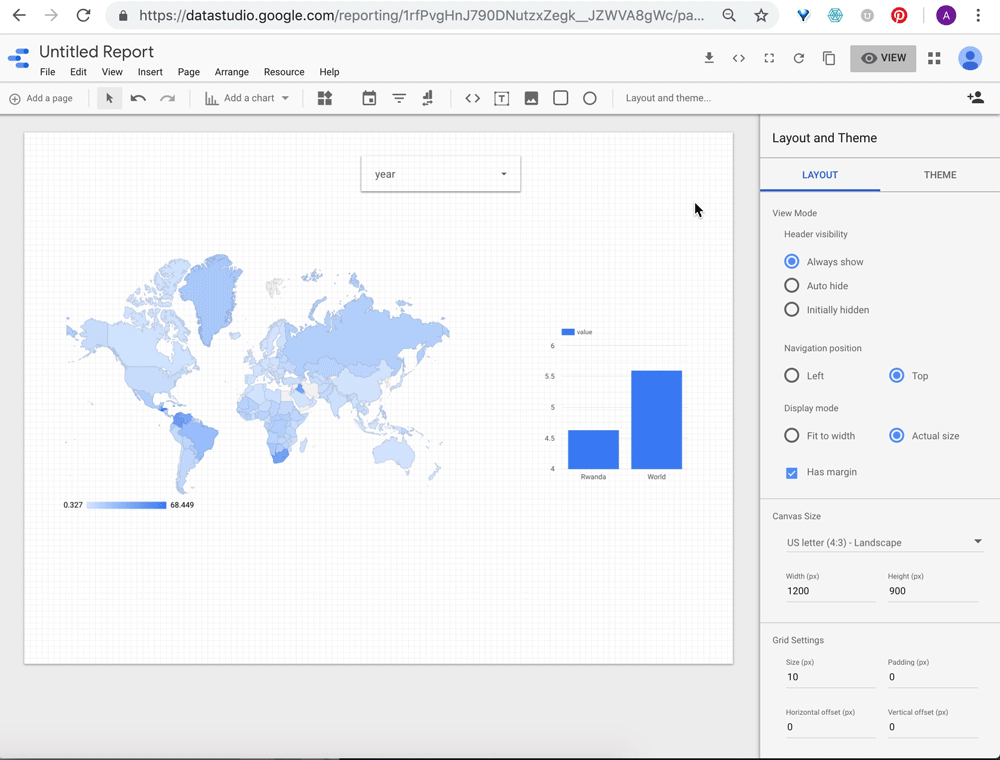Open the Help menu
1000x760 pixels.
[329, 72]
